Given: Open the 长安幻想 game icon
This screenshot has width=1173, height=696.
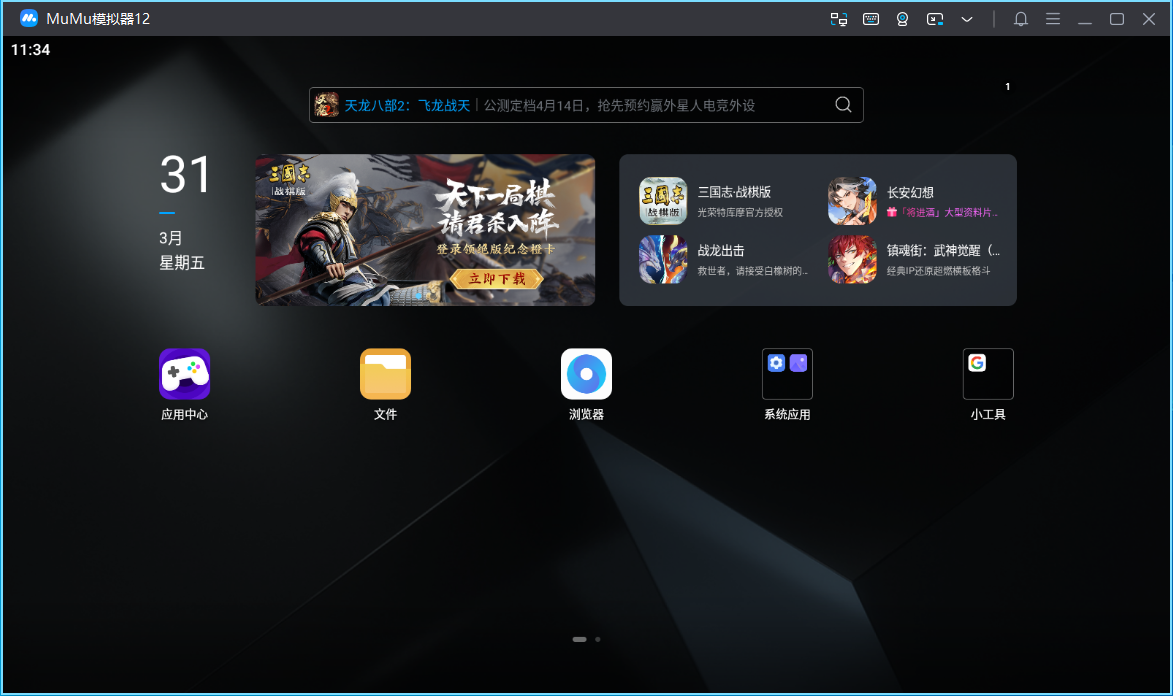Looking at the screenshot, I should click(852, 201).
